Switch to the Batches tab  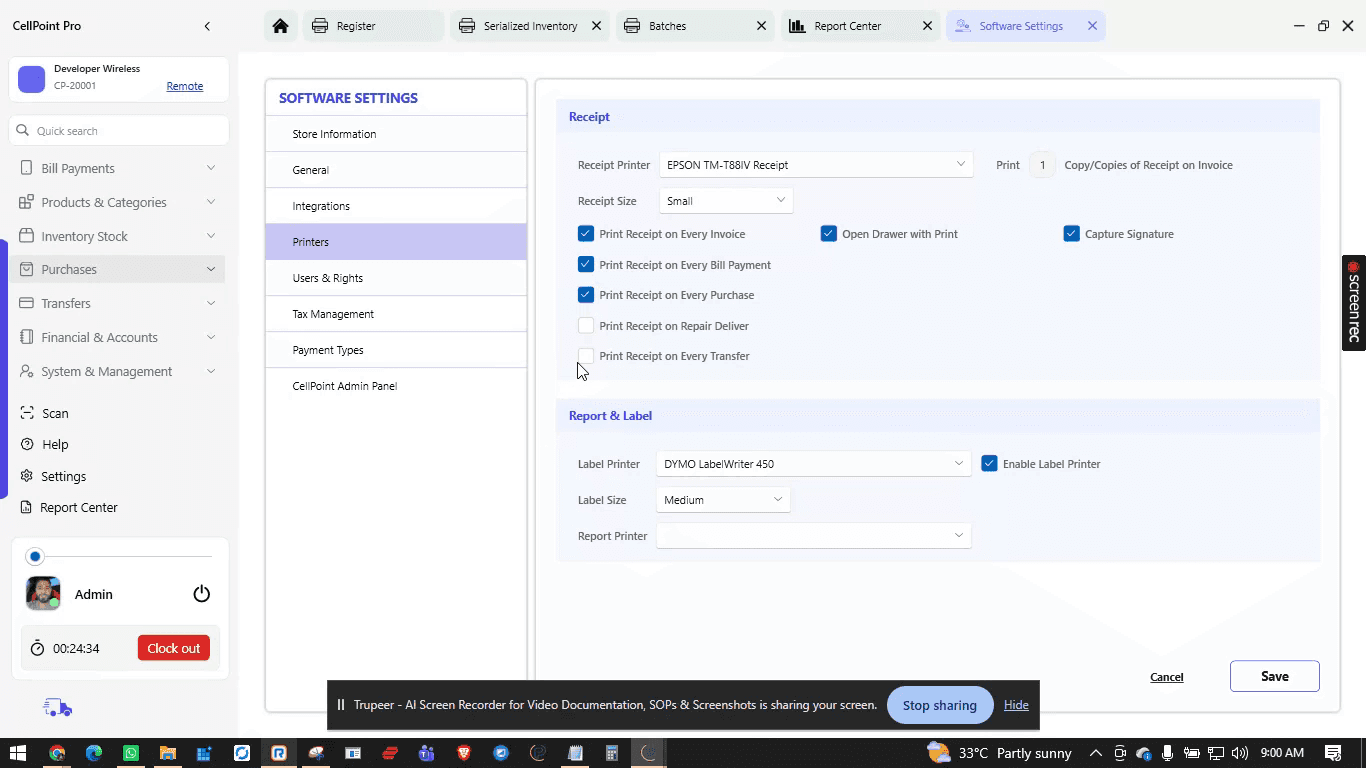coord(696,26)
